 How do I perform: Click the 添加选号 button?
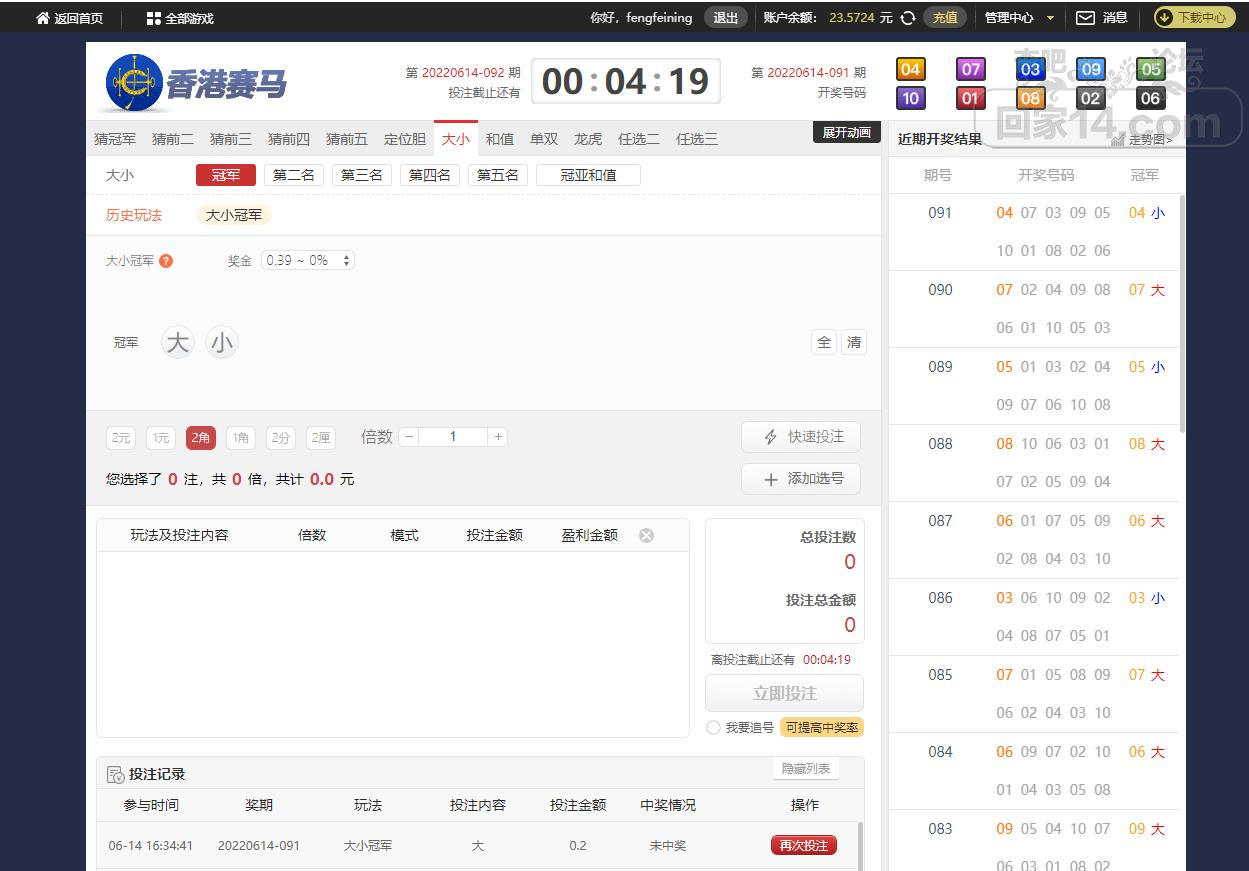tap(801, 479)
